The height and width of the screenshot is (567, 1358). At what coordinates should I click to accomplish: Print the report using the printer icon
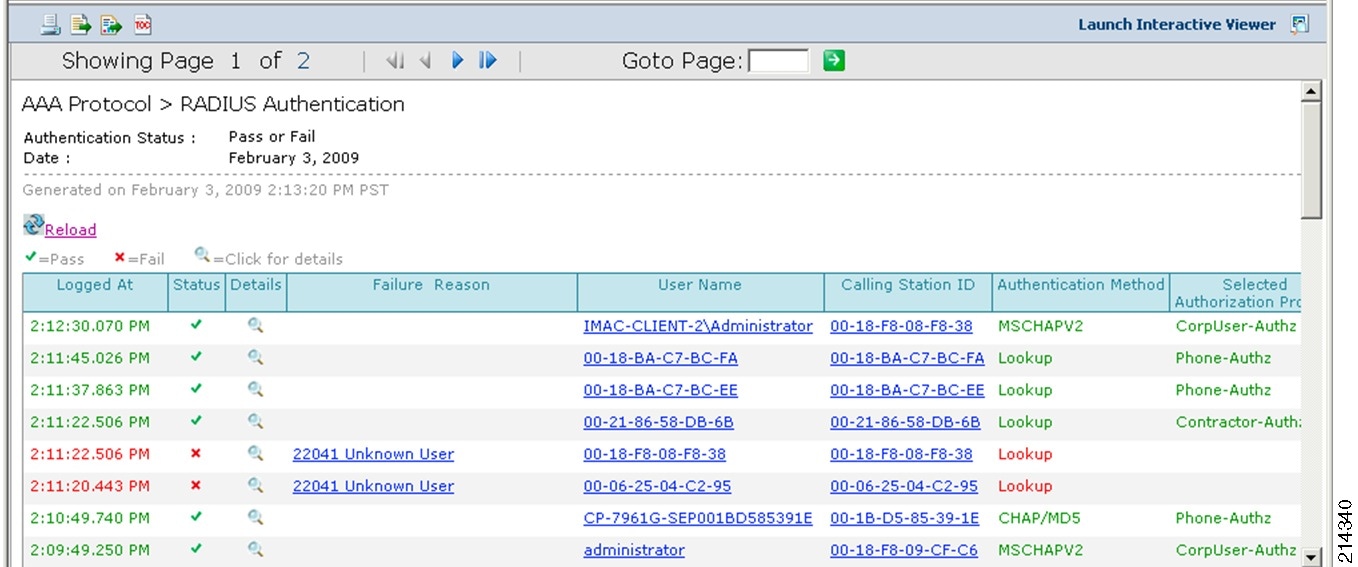[50, 25]
